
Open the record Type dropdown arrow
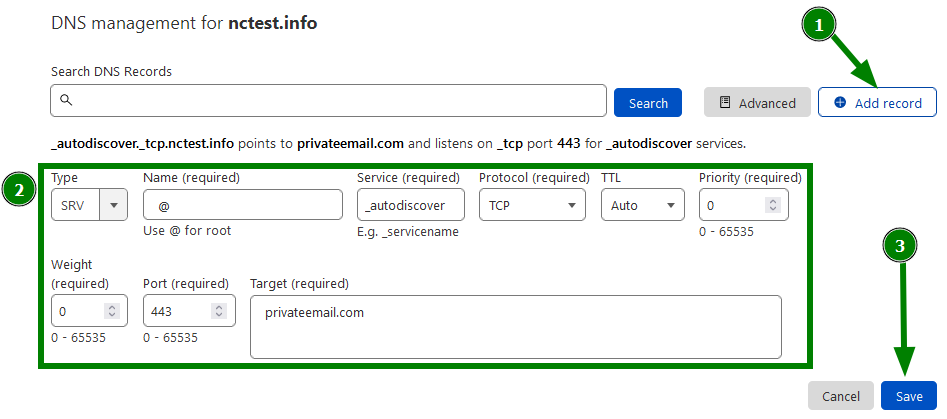pos(114,205)
